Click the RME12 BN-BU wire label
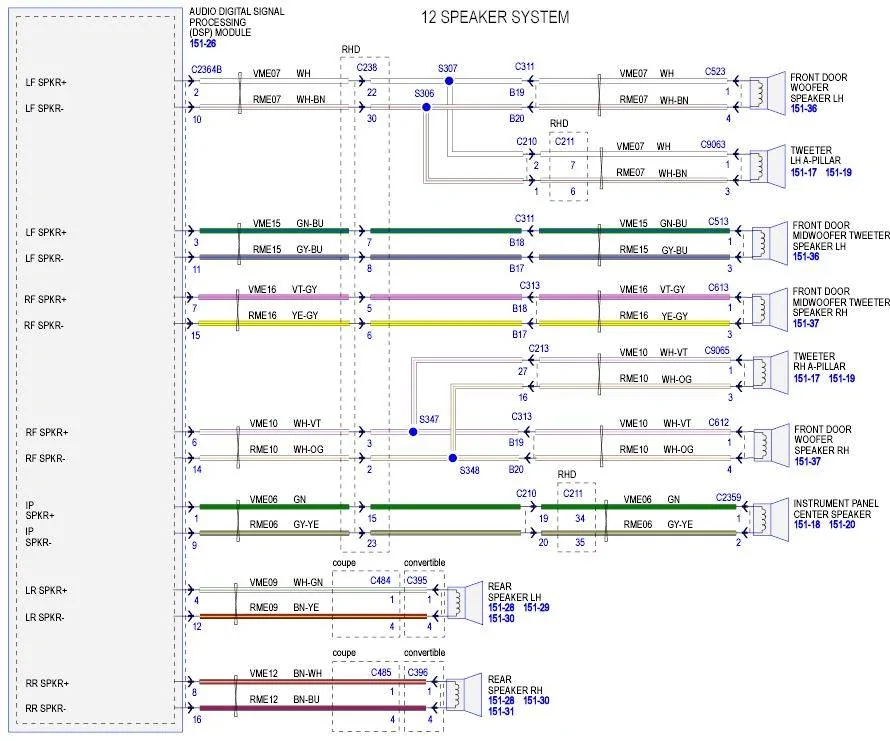Image resolution: width=890 pixels, height=741 pixels. pyautogui.click(x=284, y=700)
